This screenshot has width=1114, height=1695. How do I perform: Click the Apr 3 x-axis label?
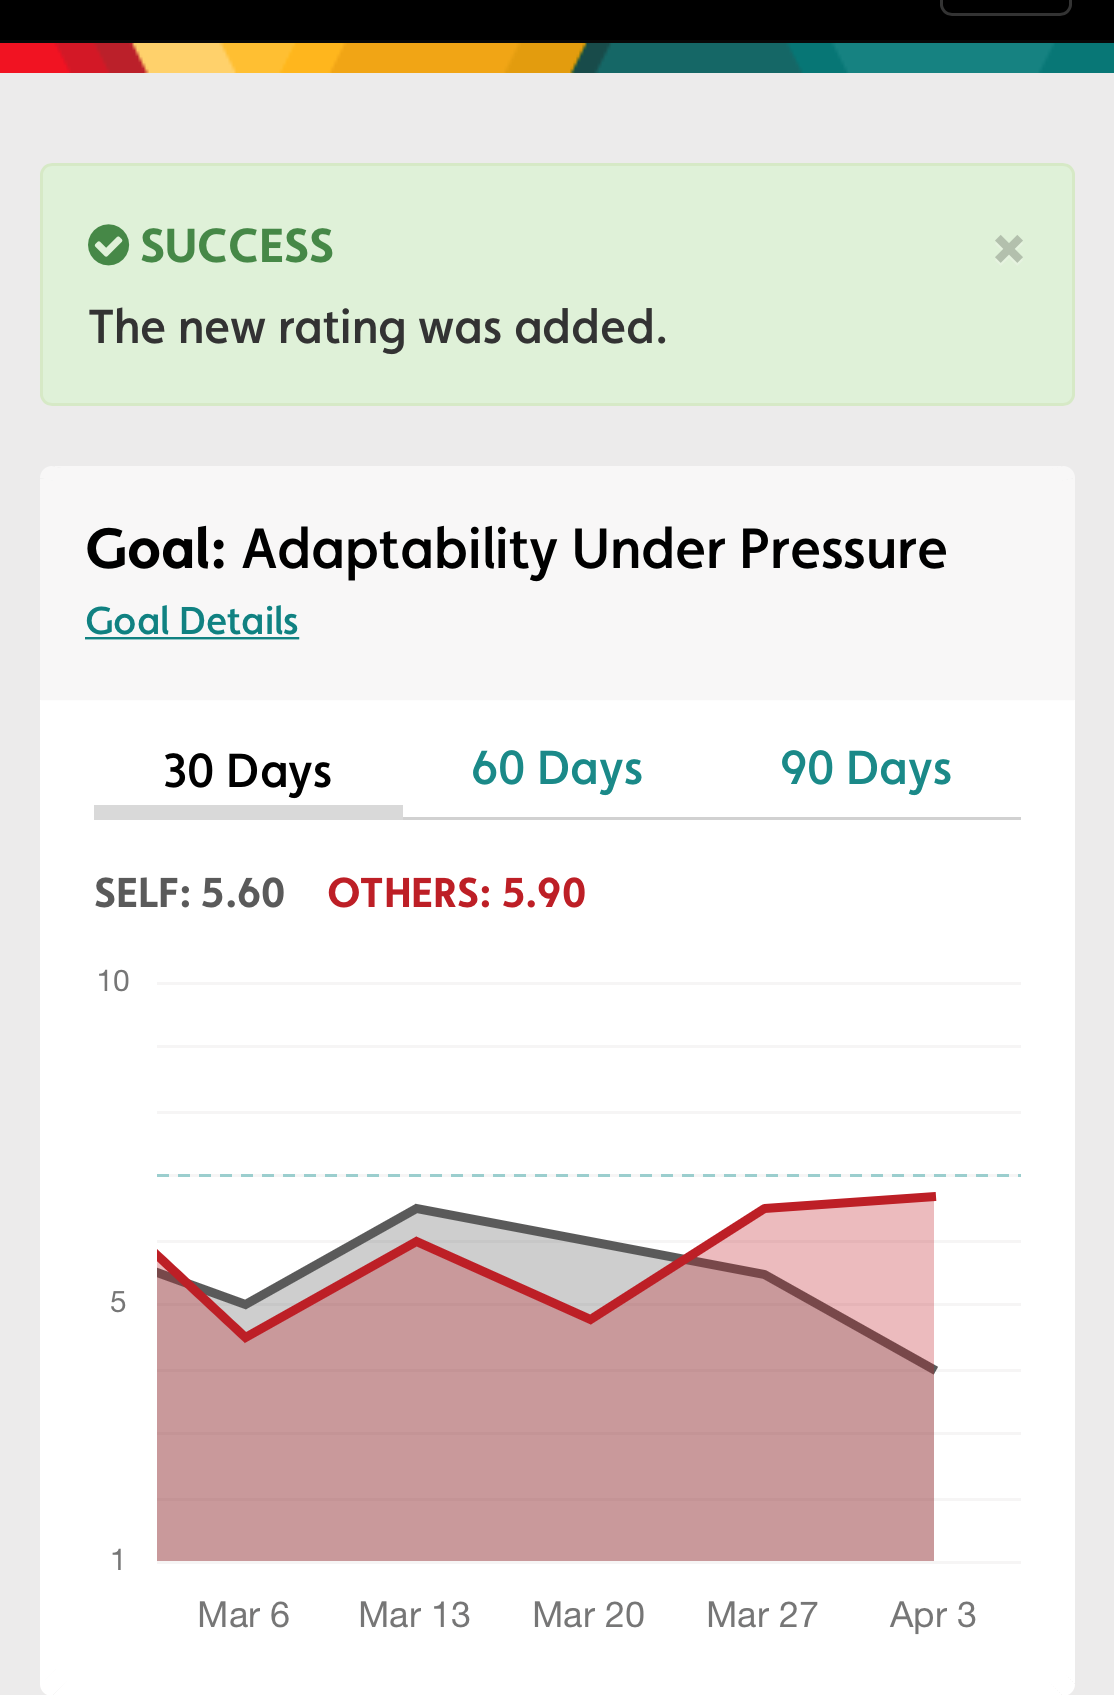(x=933, y=1615)
